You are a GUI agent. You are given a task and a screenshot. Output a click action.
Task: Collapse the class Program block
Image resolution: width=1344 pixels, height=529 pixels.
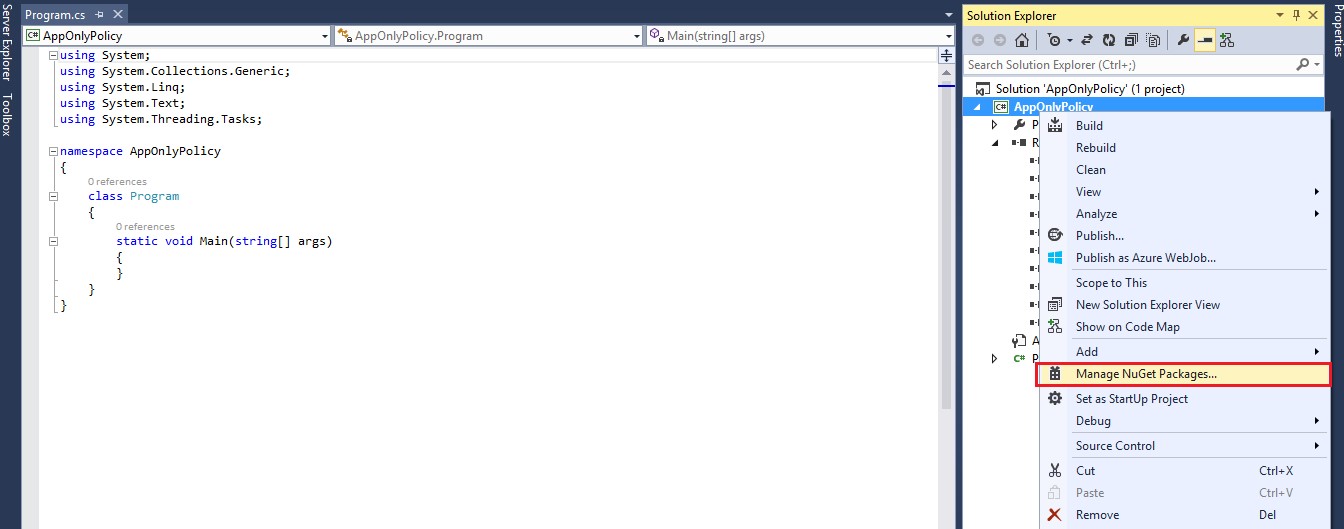(53, 196)
